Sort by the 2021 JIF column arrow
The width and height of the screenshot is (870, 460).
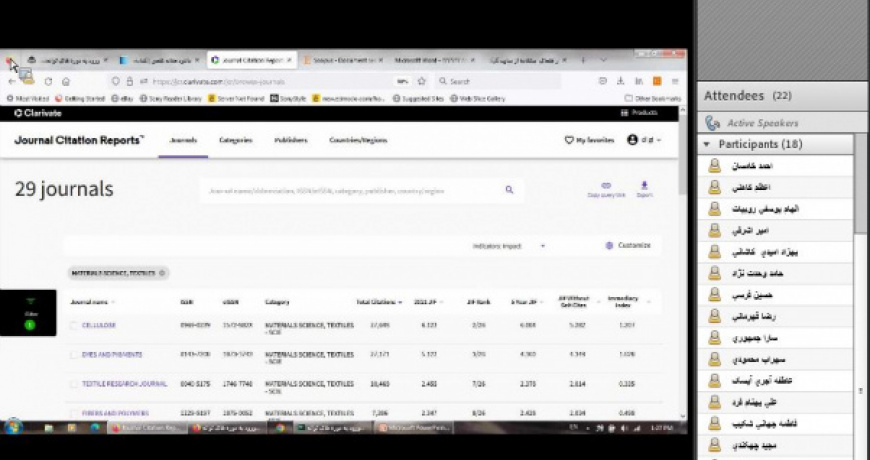point(442,302)
